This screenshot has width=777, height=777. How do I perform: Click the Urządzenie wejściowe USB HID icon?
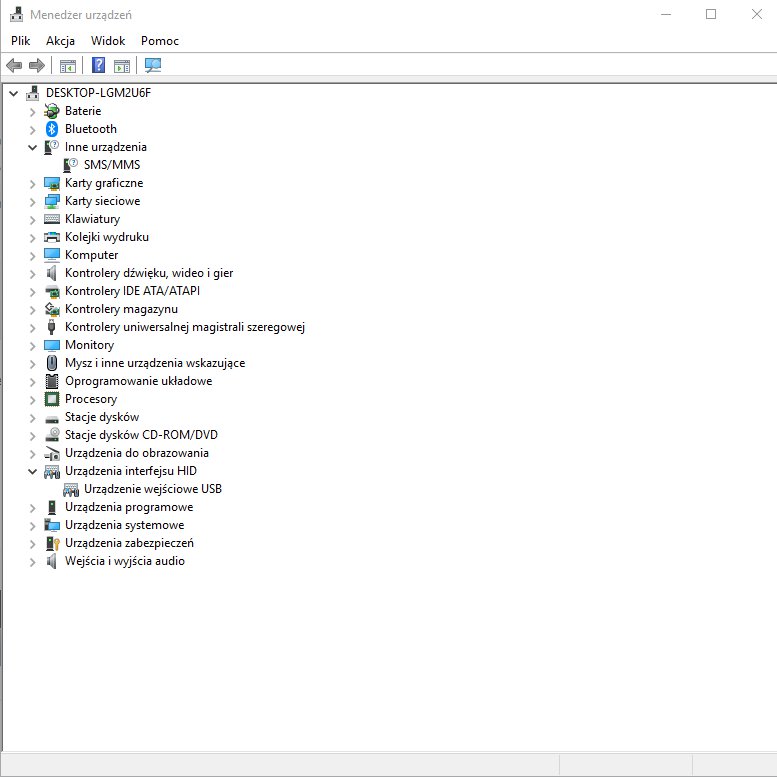70,489
